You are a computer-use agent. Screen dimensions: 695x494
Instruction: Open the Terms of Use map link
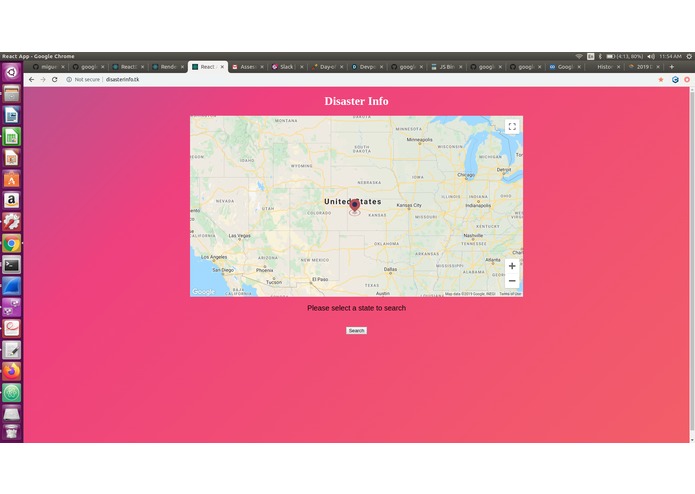[510, 294]
